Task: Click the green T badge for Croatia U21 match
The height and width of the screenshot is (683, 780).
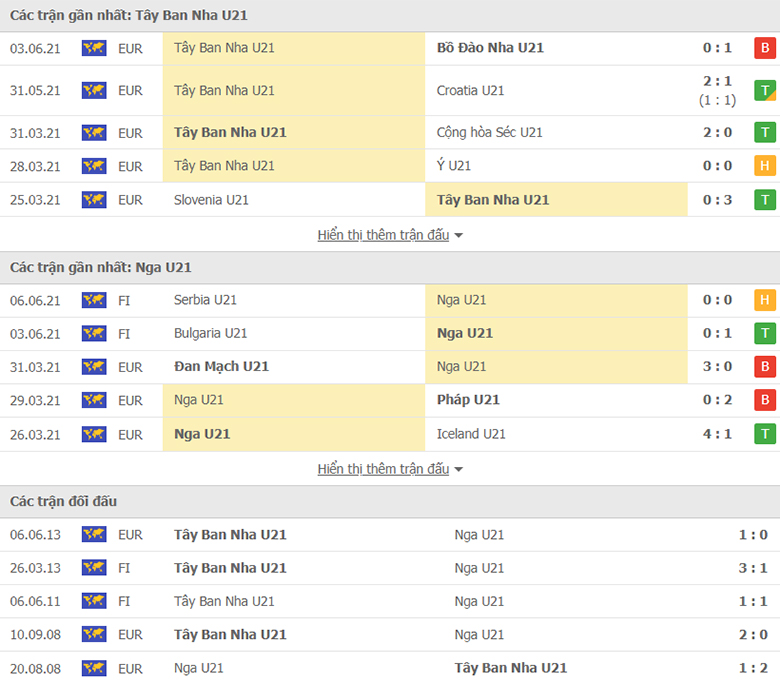Action: (765, 91)
